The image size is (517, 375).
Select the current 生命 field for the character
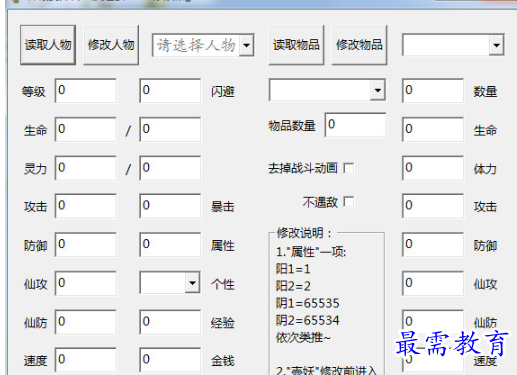[x=86, y=129]
